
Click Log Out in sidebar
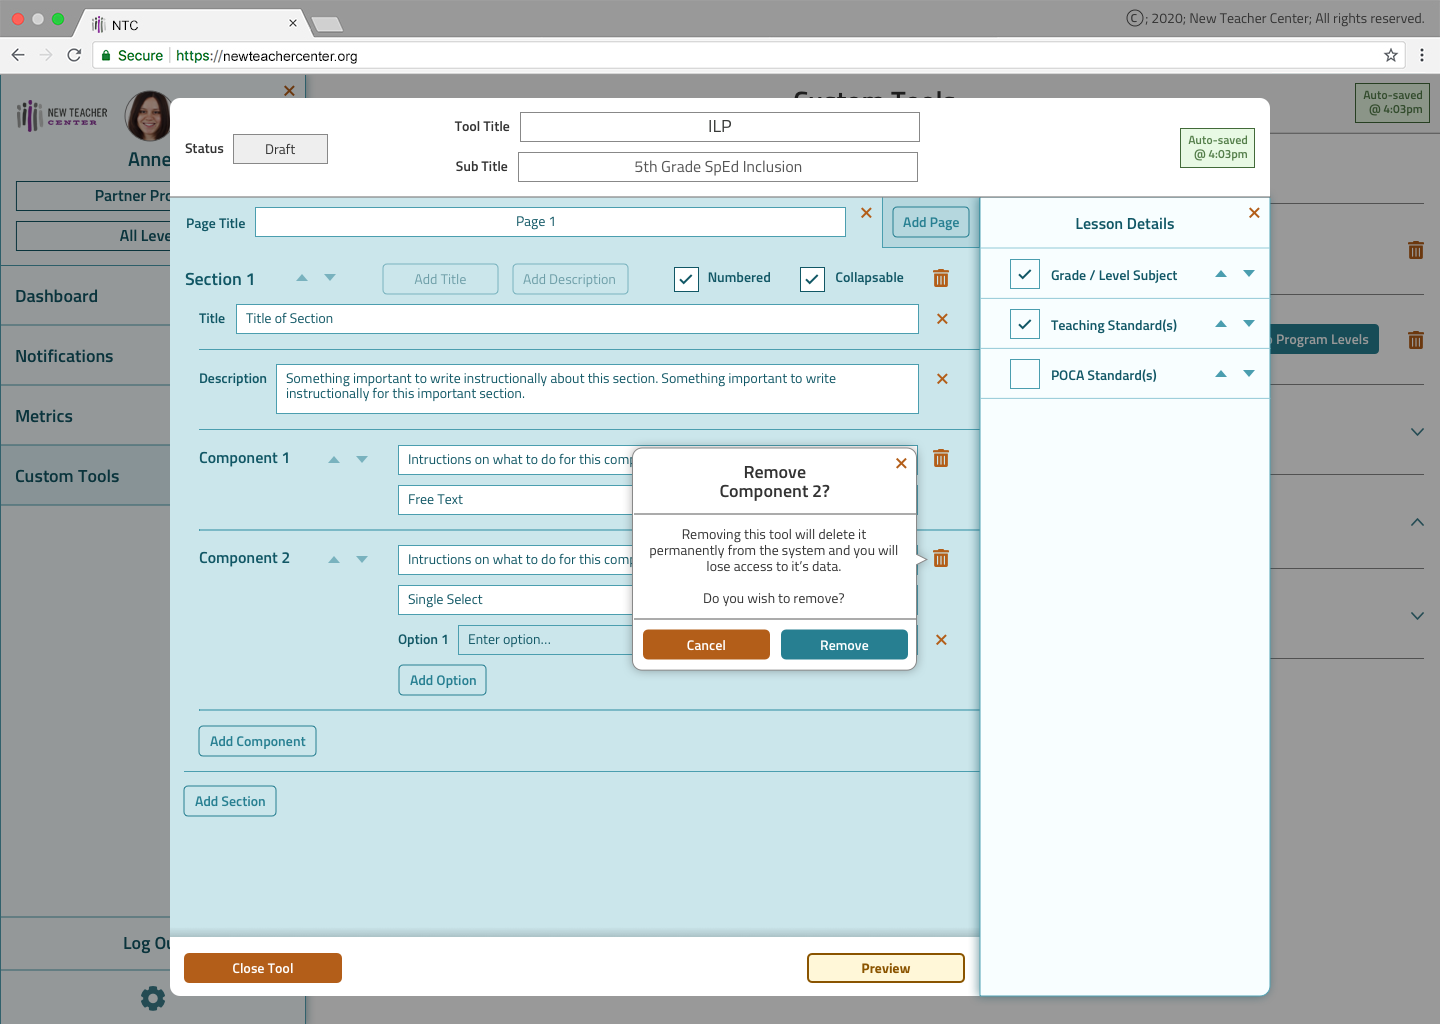pyautogui.click(x=146, y=943)
